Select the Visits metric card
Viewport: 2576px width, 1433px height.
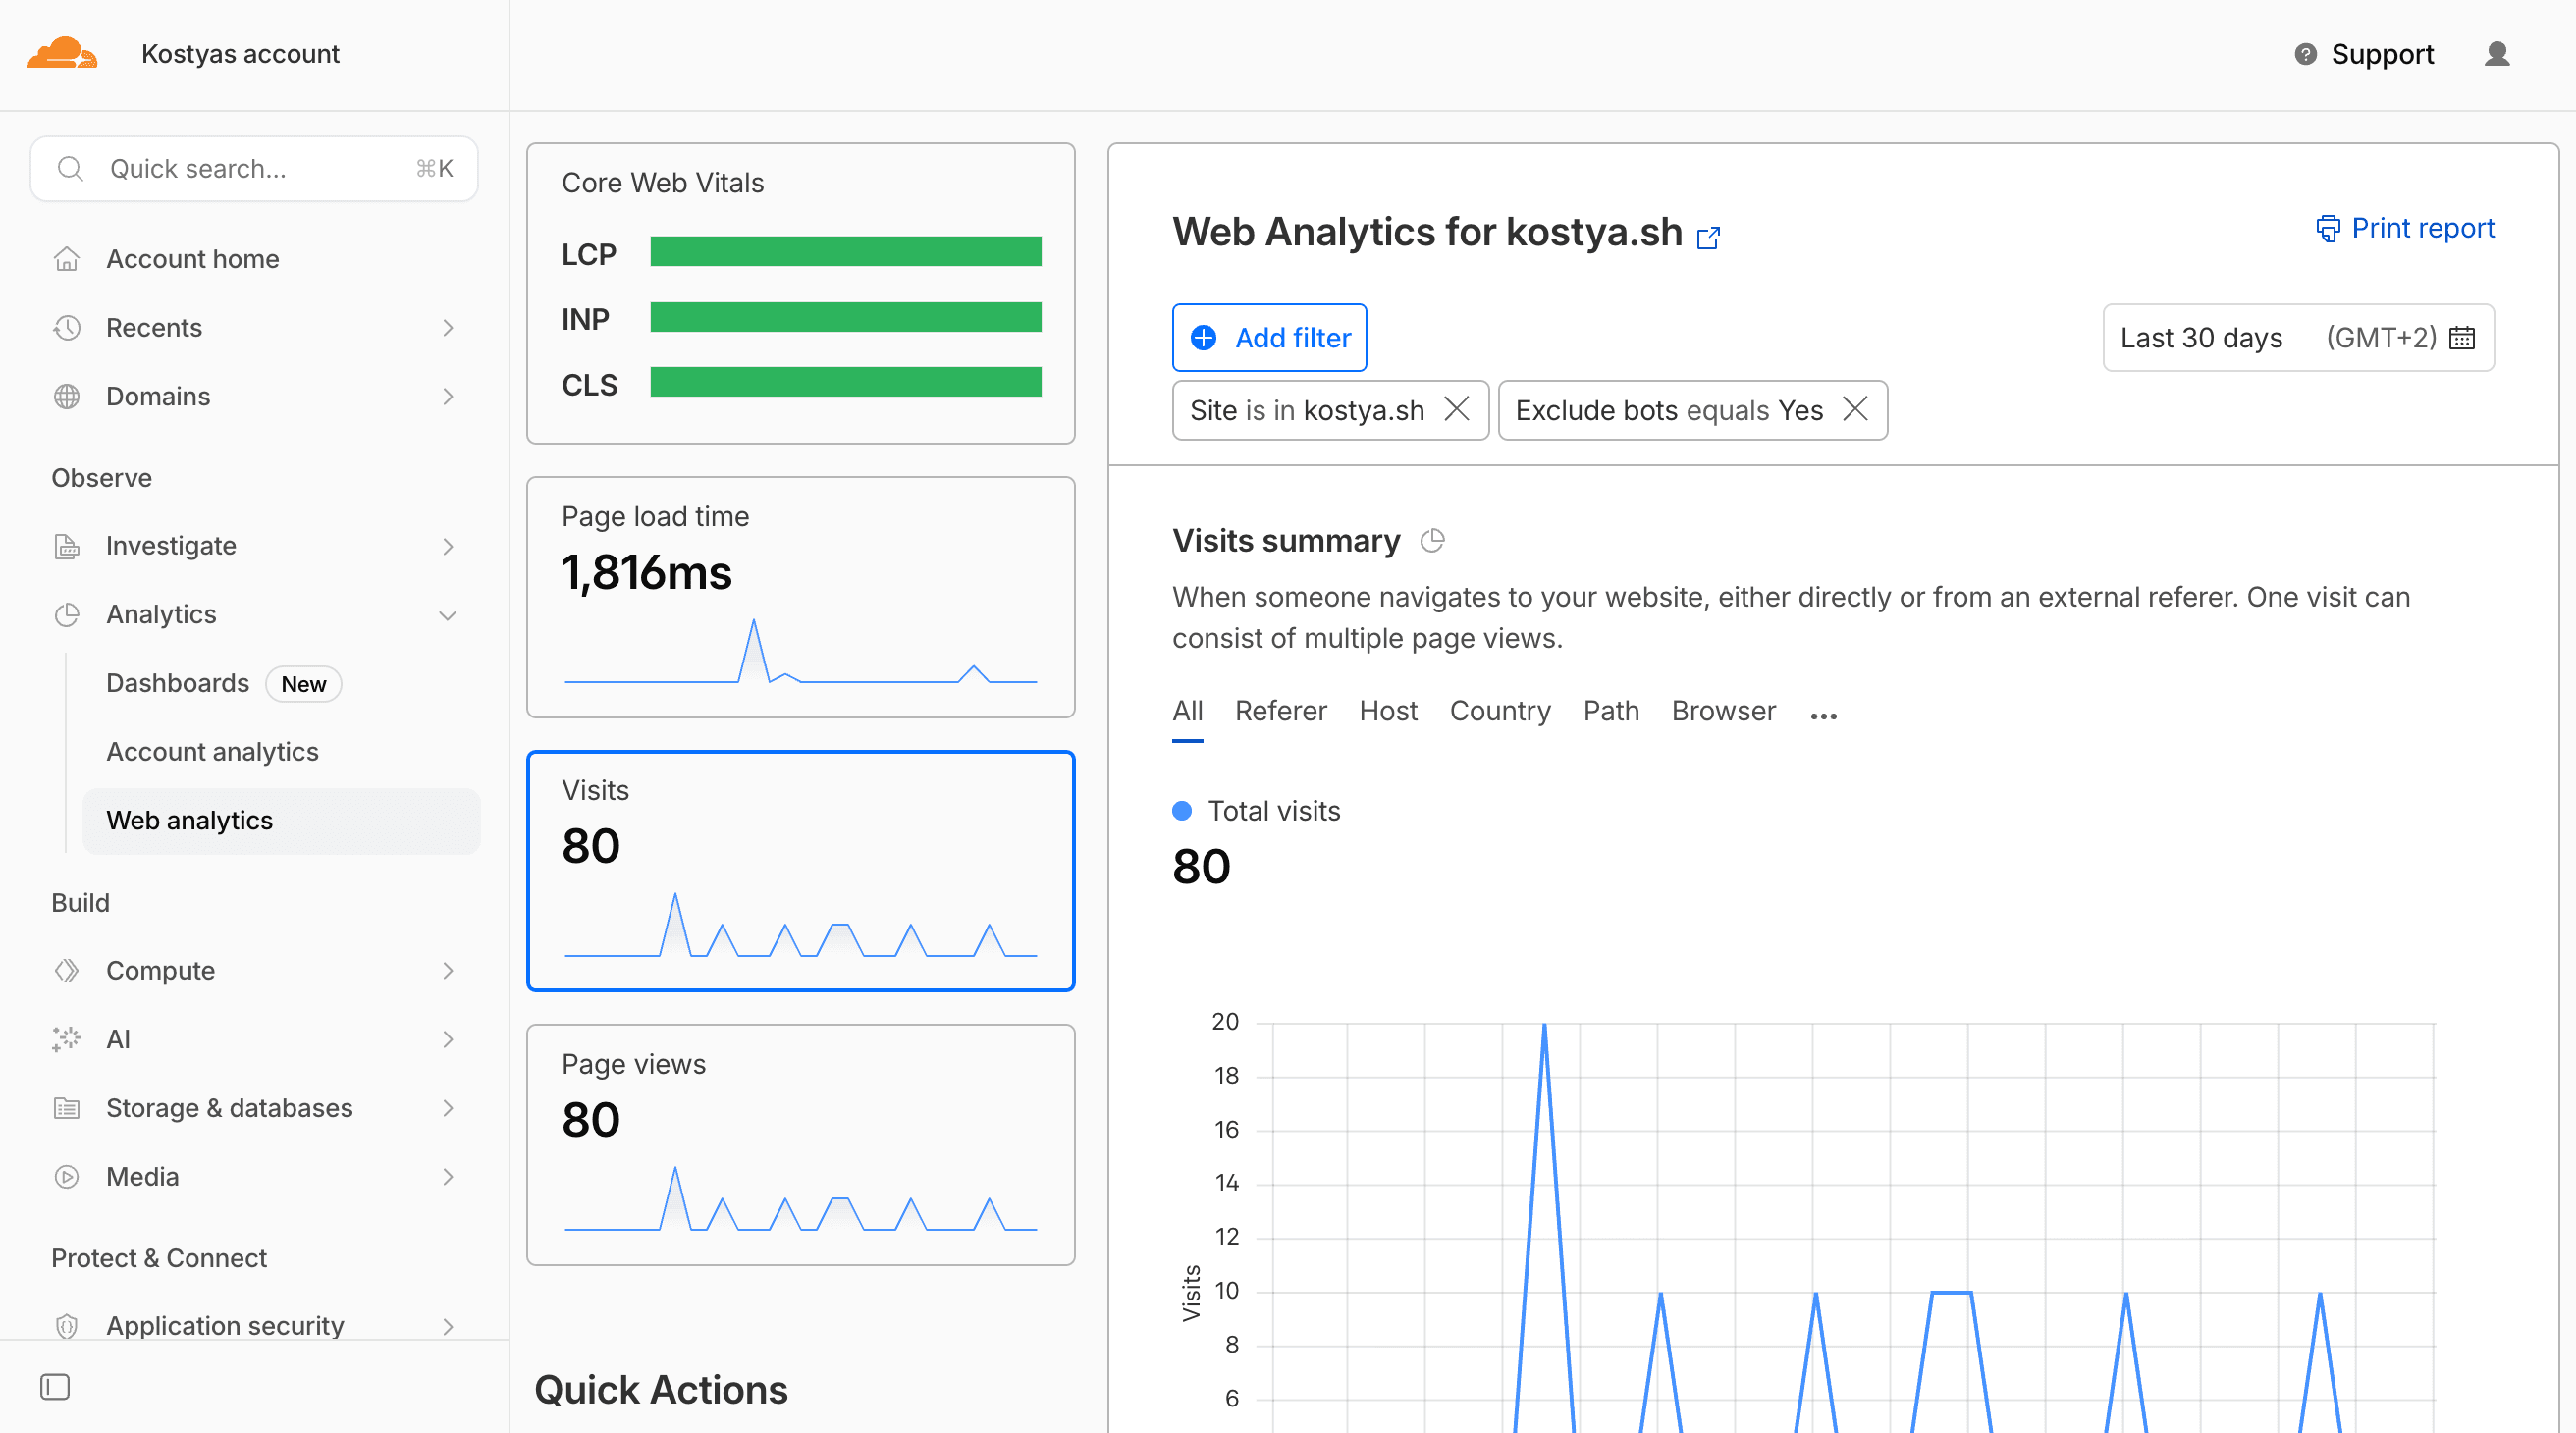point(800,871)
